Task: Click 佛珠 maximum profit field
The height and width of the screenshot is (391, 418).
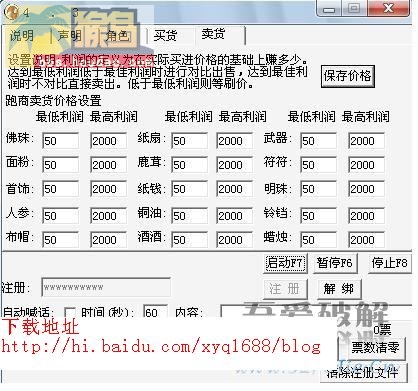Action: (x=108, y=141)
